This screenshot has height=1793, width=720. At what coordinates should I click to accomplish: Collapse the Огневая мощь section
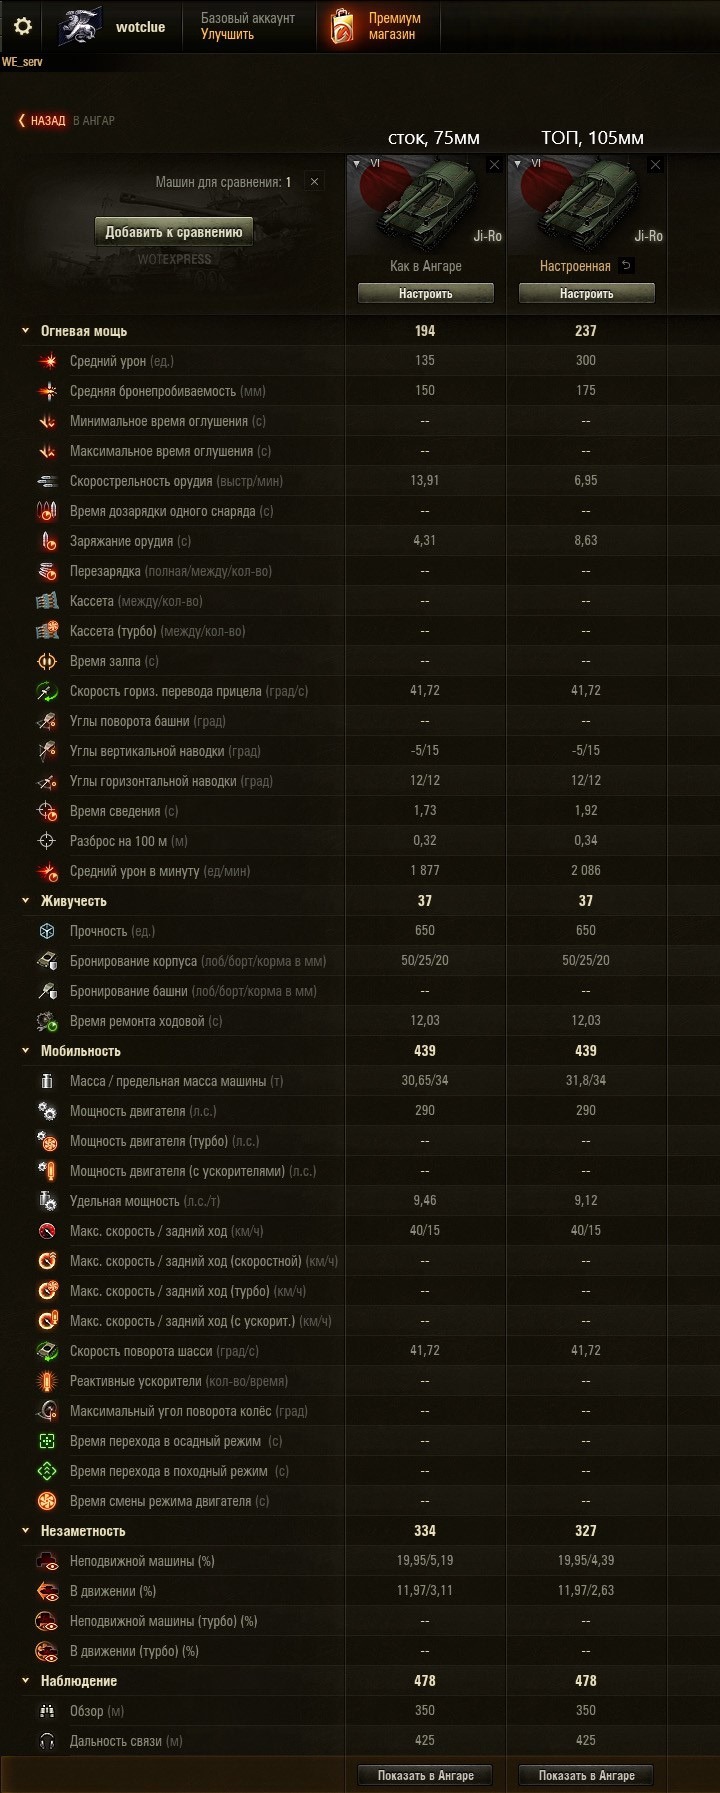point(26,331)
